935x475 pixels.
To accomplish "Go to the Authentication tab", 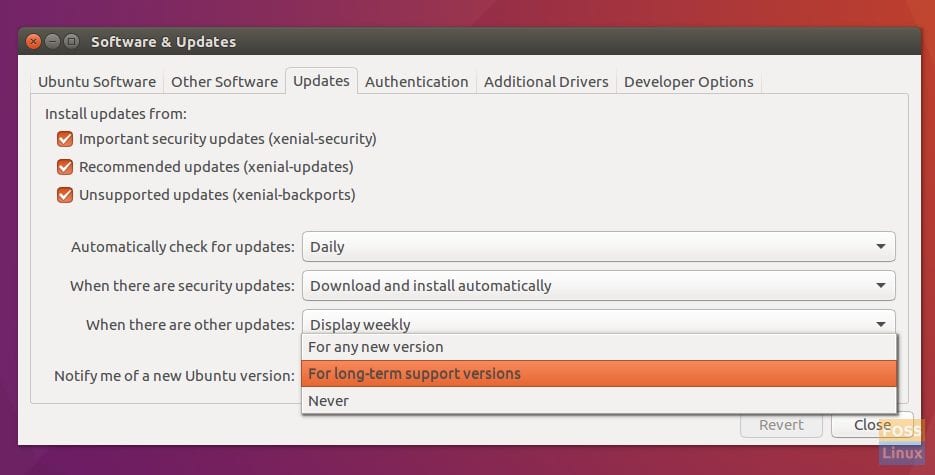I will coord(416,82).
